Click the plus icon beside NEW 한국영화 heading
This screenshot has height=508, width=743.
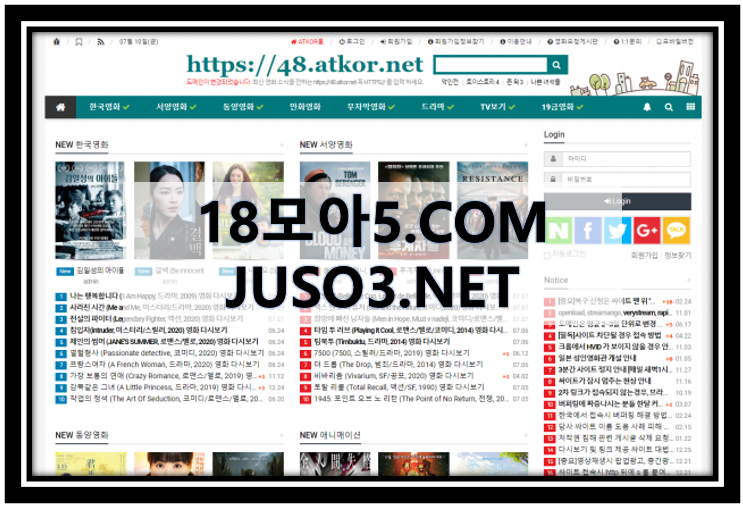281,145
